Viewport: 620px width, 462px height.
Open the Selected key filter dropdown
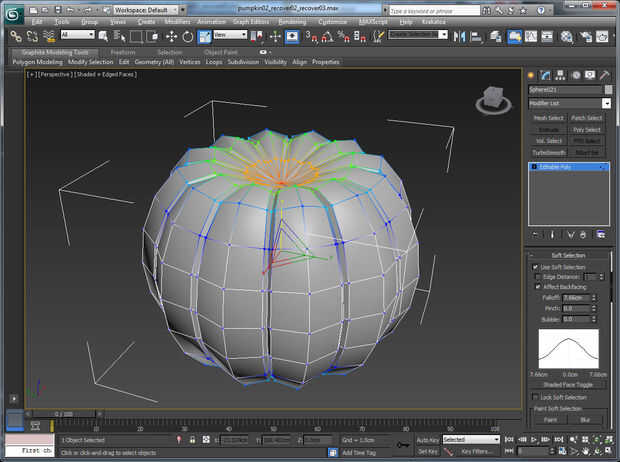tap(470, 439)
